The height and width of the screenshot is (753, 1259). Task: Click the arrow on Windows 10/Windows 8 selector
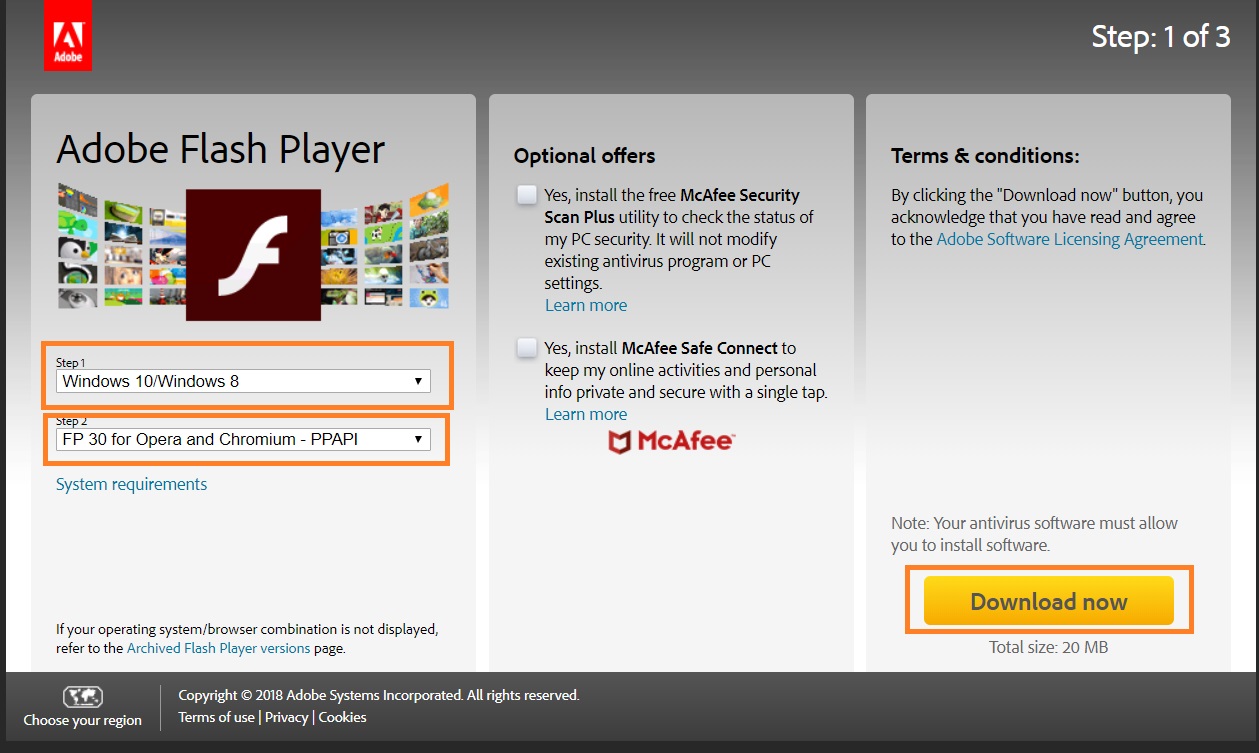click(x=419, y=381)
